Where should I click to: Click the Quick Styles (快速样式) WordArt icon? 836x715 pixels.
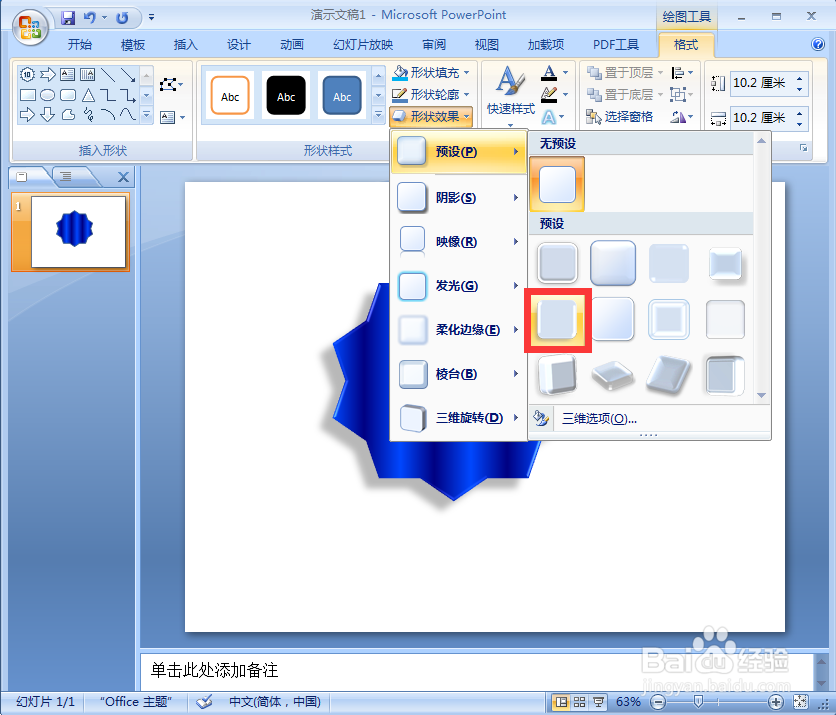(510, 94)
